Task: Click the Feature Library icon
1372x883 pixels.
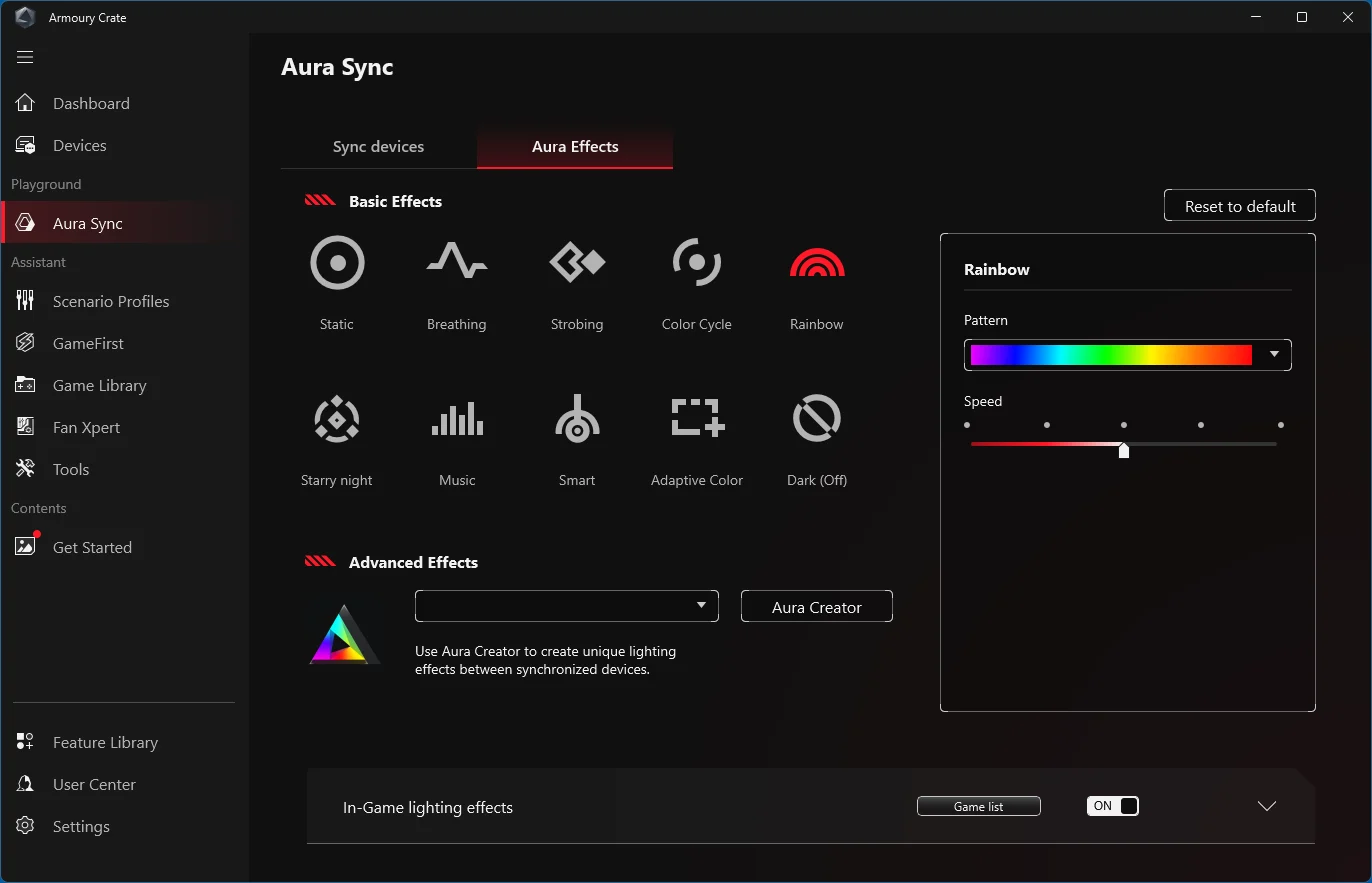Action: [25, 742]
